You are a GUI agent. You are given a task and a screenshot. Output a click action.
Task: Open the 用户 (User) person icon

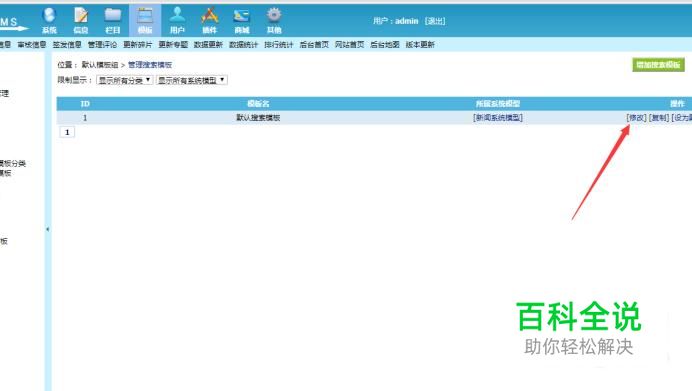pos(177,20)
